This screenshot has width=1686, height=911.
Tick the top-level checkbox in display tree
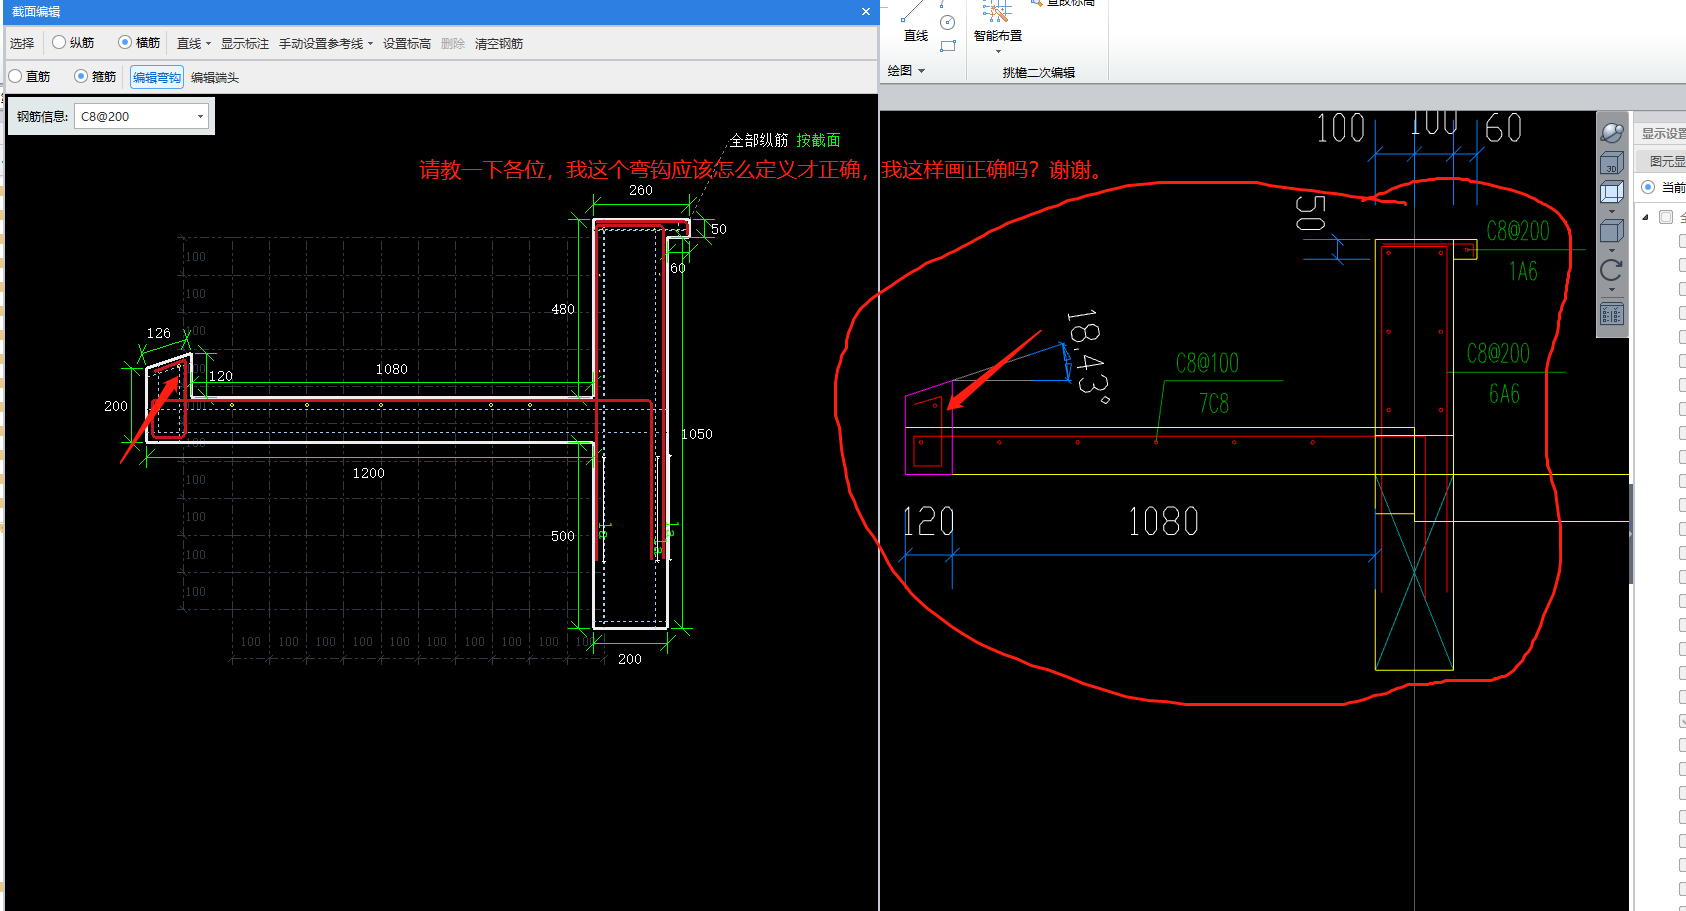(1666, 217)
